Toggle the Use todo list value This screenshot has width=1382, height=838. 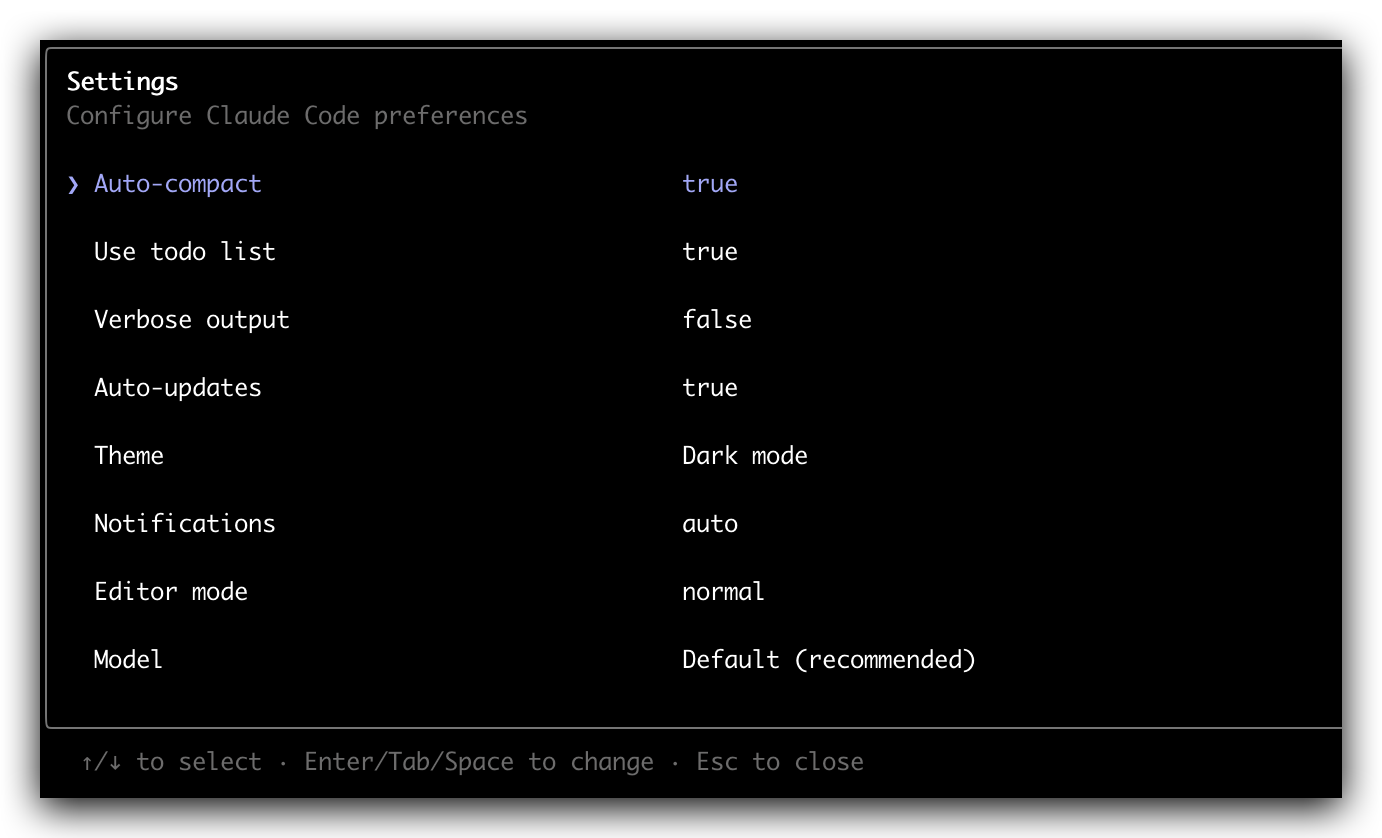point(710,252)
